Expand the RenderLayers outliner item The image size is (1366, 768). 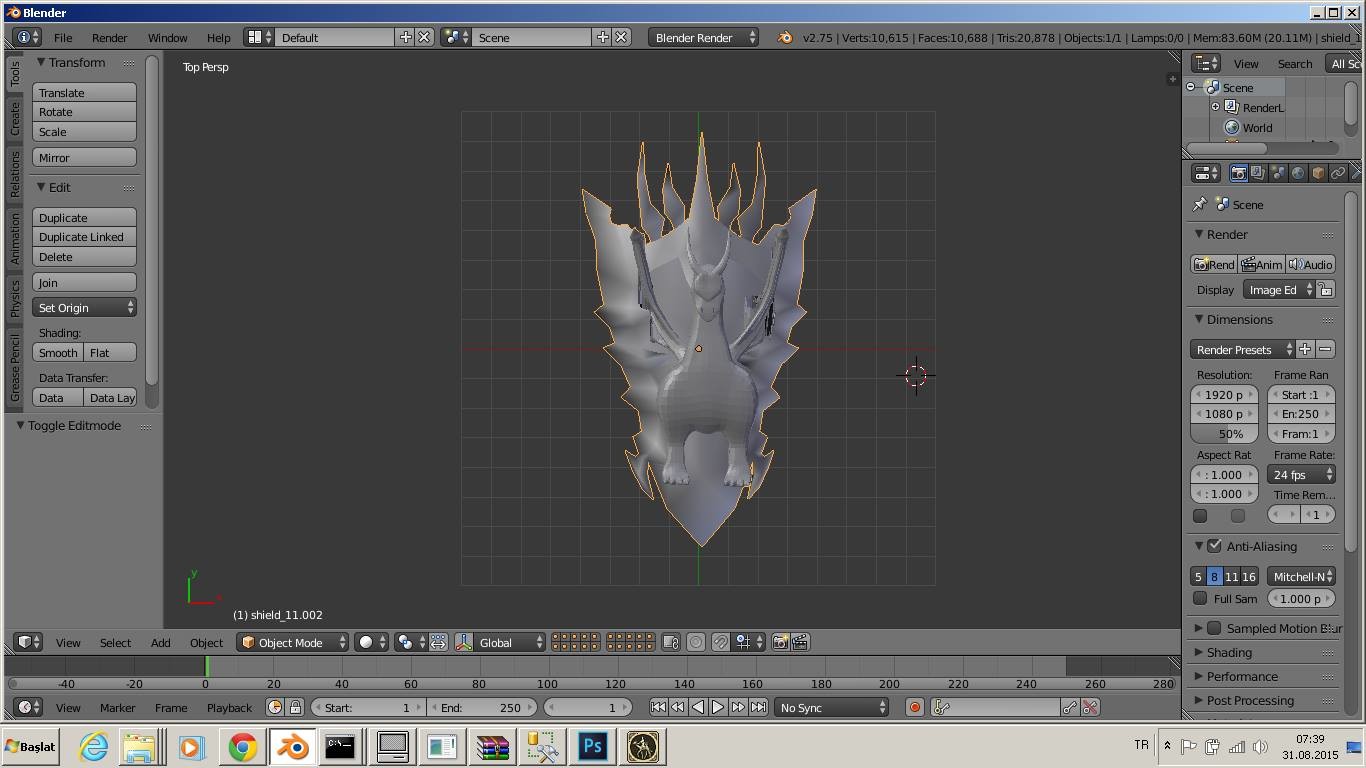click(x=1216, y=107)
